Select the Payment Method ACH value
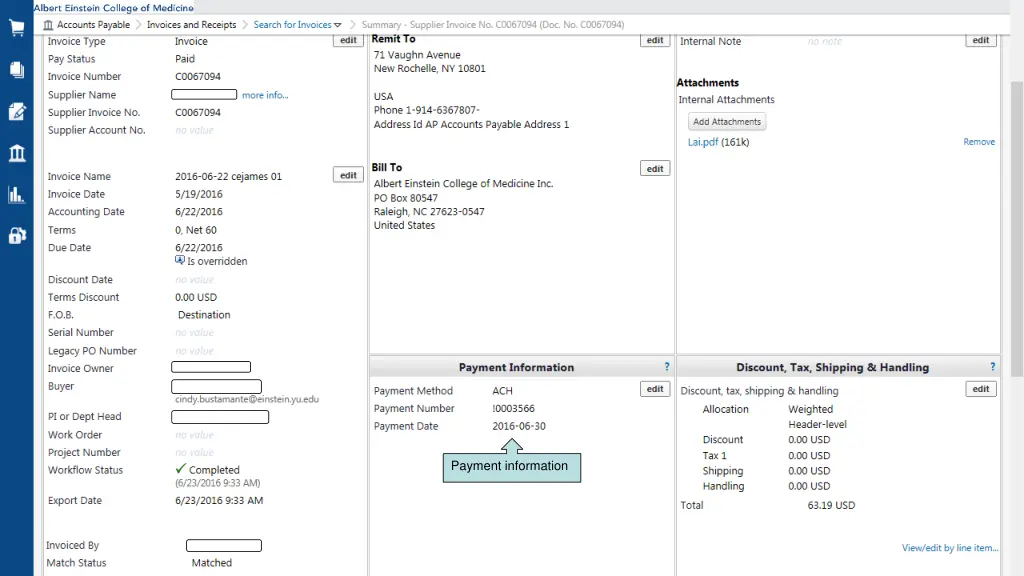 click(502, 391)
